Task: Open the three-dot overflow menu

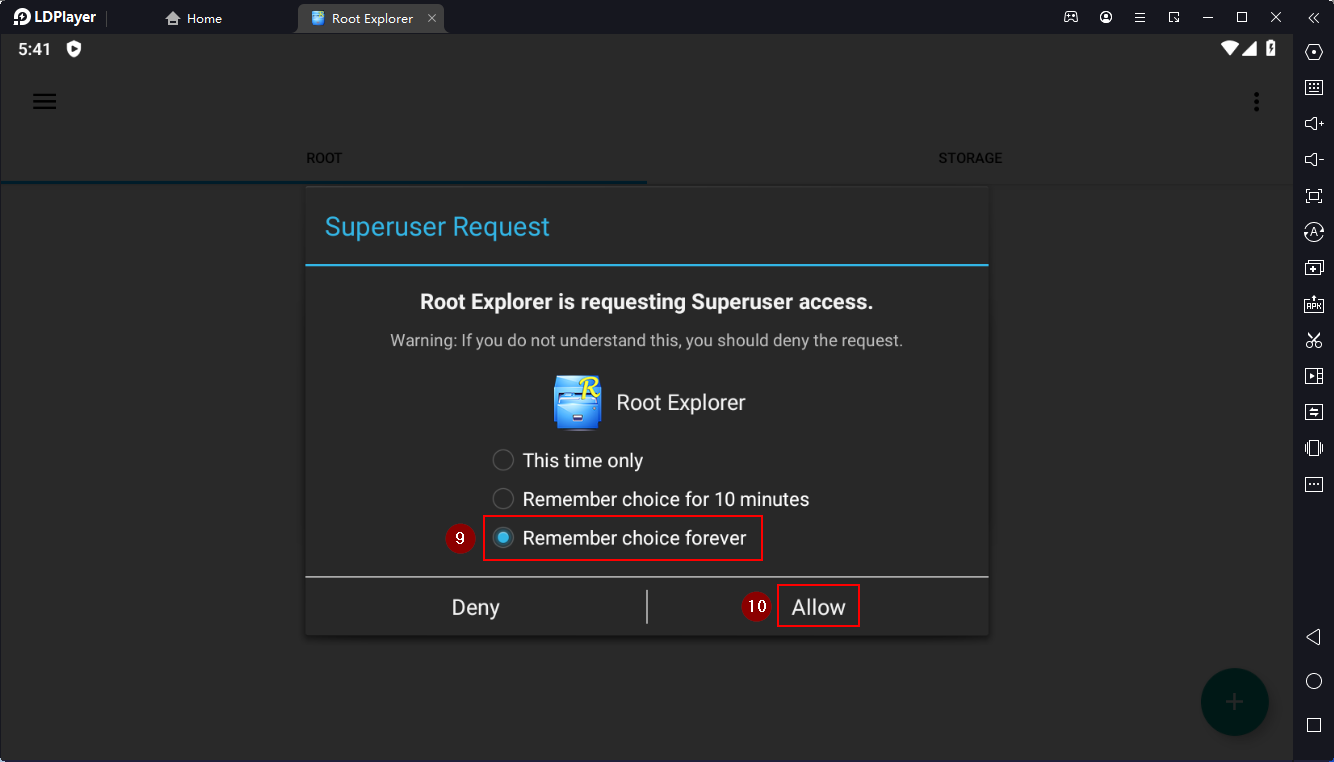Action: [x=1256, y=102]
